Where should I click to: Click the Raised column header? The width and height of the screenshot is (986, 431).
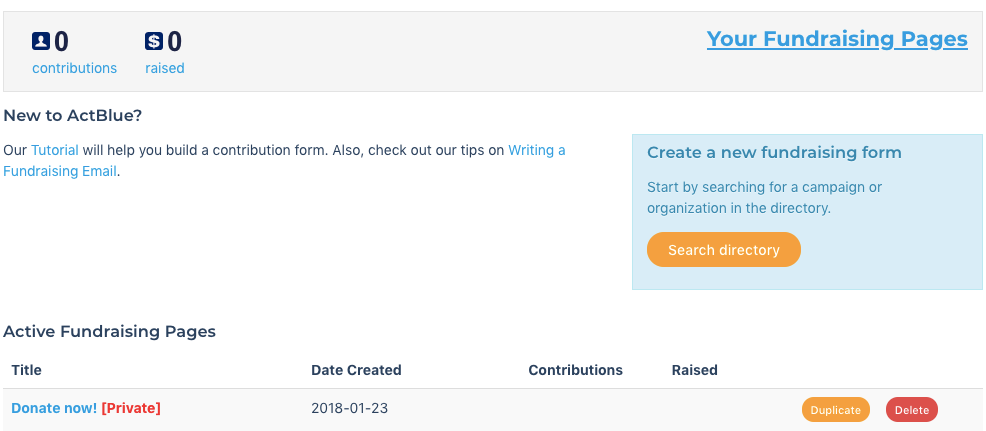(694, 370)
